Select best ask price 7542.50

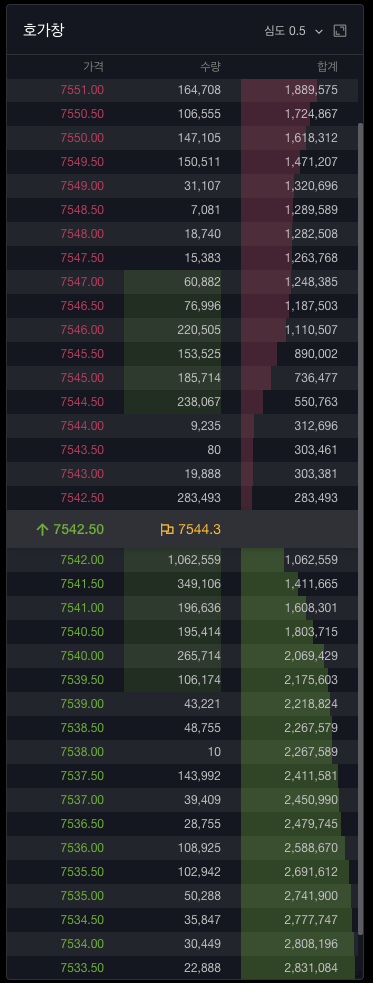82,498
